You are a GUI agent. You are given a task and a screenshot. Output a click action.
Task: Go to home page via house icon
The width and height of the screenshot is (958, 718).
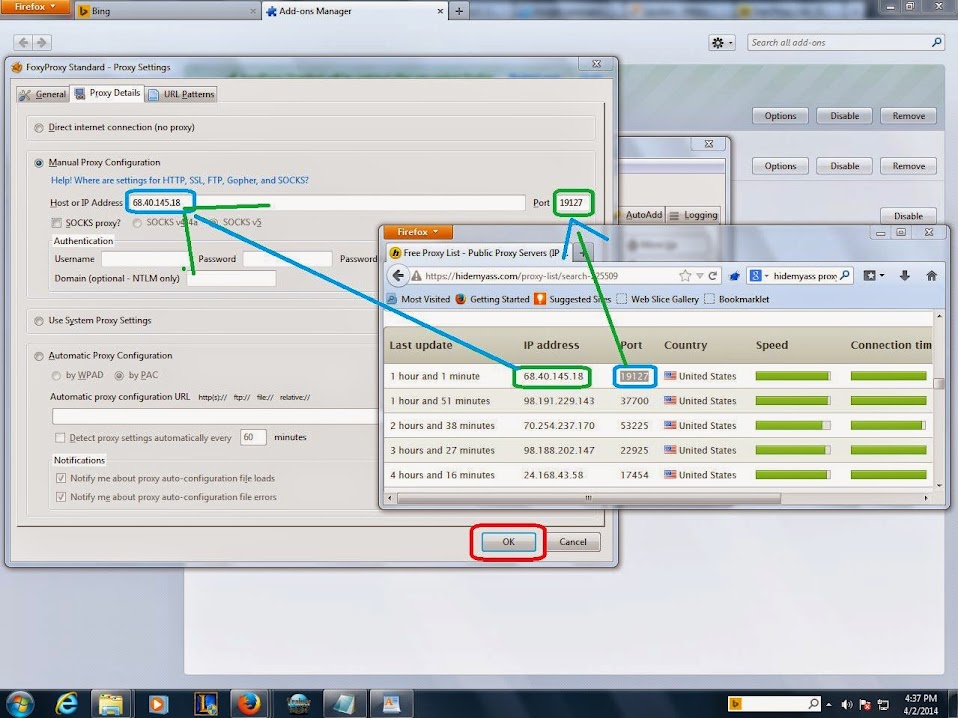(x=931, y=276)
